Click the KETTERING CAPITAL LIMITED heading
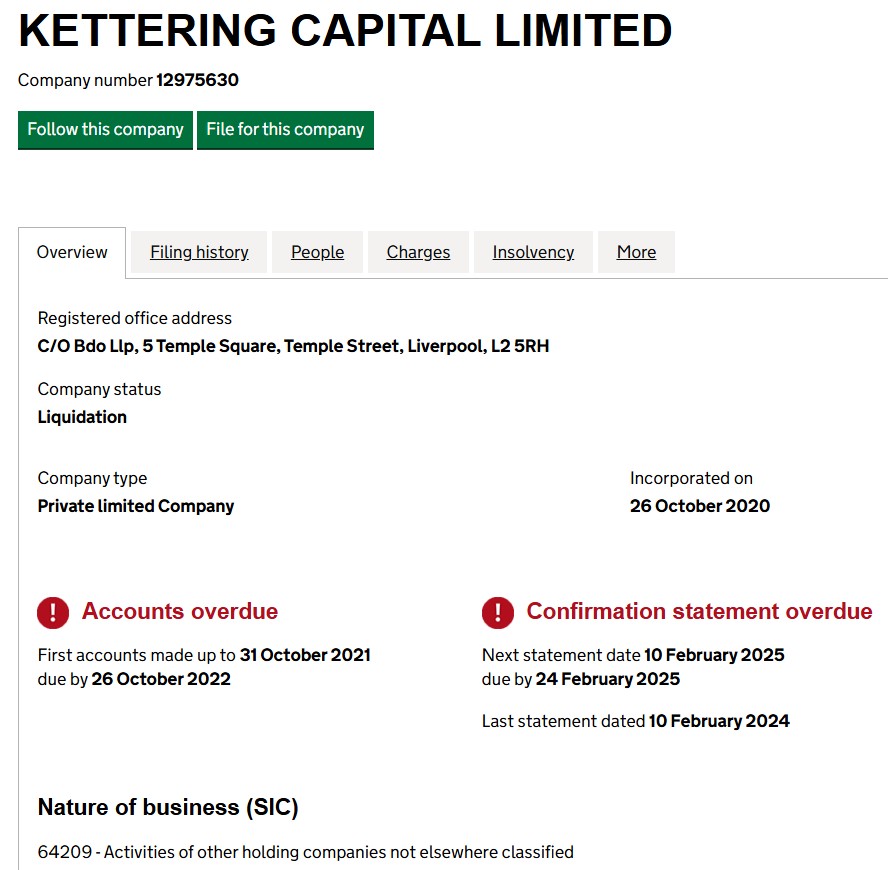This screenshot has height=870, width=888. coord(345,31)
